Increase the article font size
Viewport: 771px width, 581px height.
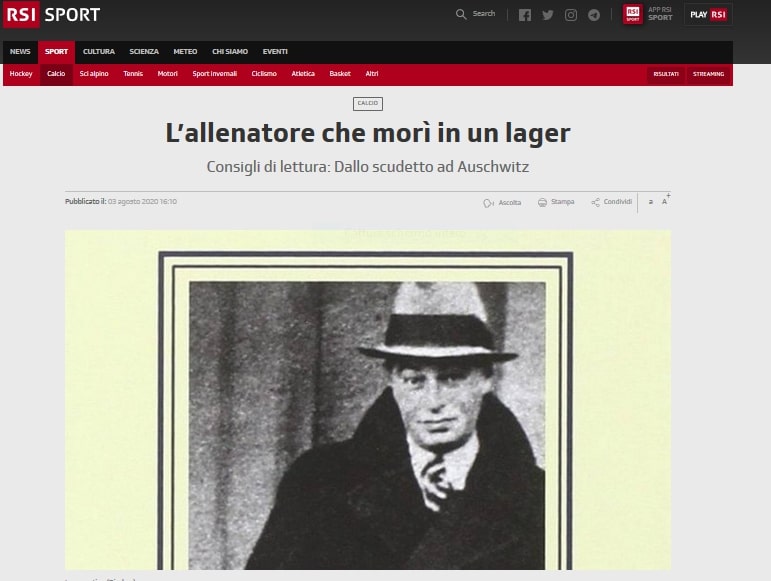[665, 201]
